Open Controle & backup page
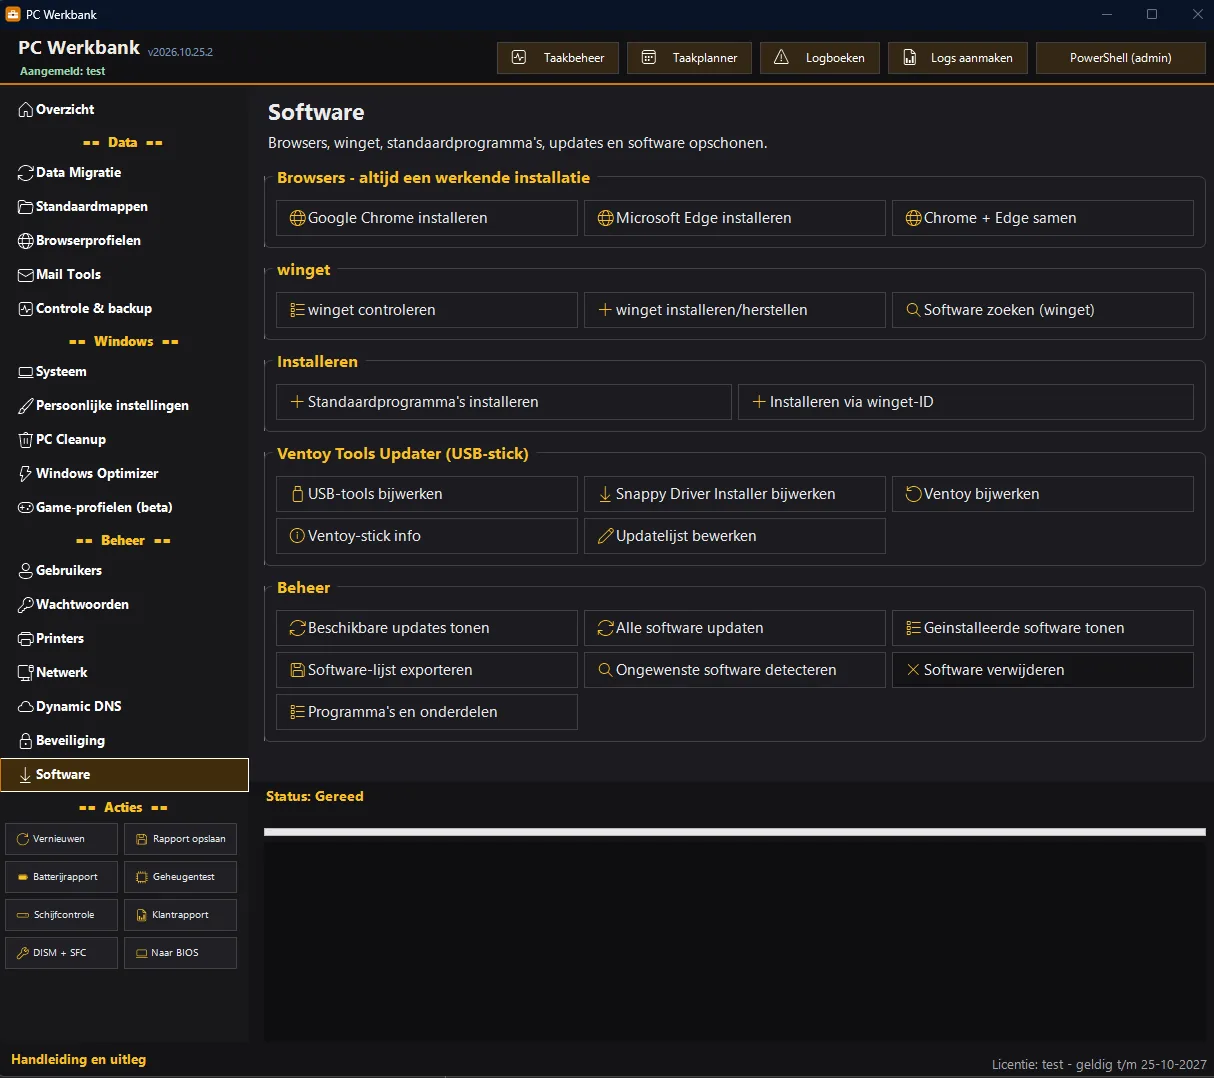This screenshot has height=1078, width=1214. (x=124, y=309)
